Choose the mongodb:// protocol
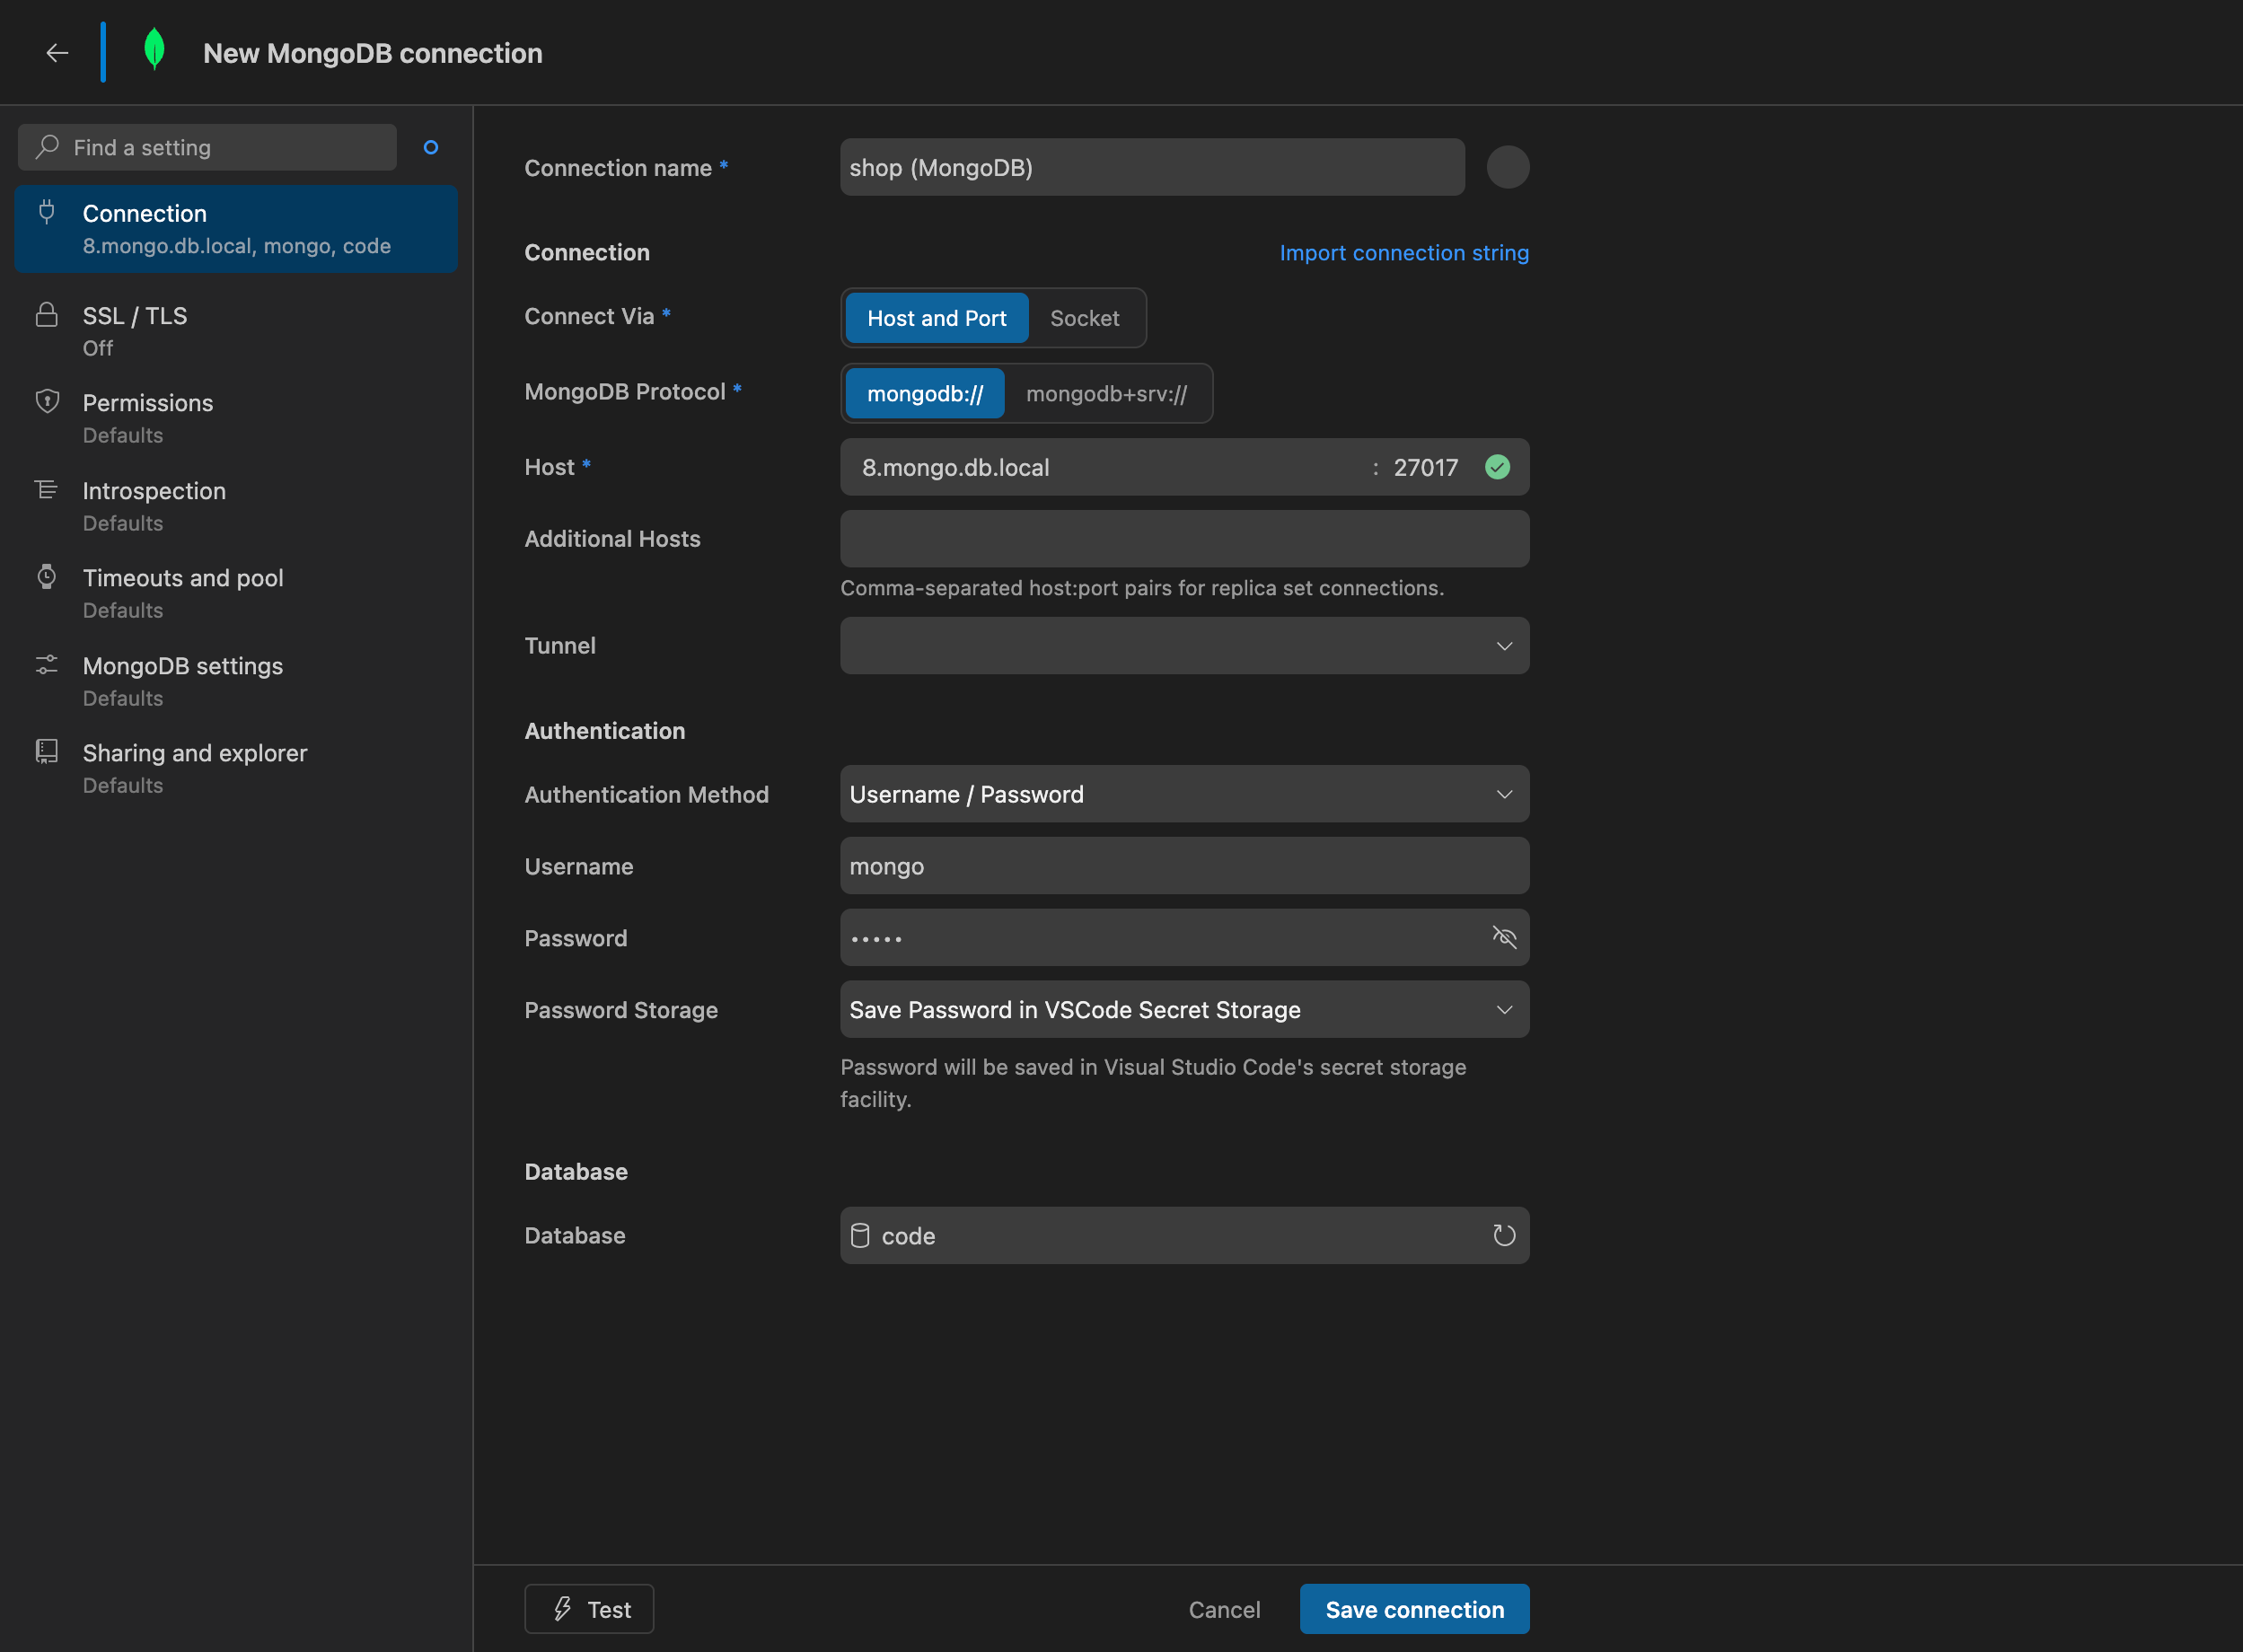This screenshot has height=1652, width=2243. pos(925,394)
